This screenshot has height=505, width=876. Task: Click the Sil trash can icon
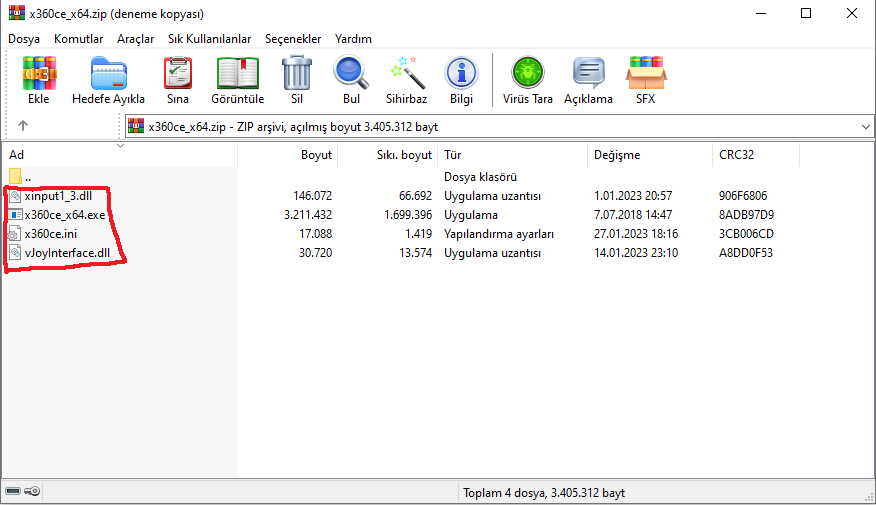(297, 73)
